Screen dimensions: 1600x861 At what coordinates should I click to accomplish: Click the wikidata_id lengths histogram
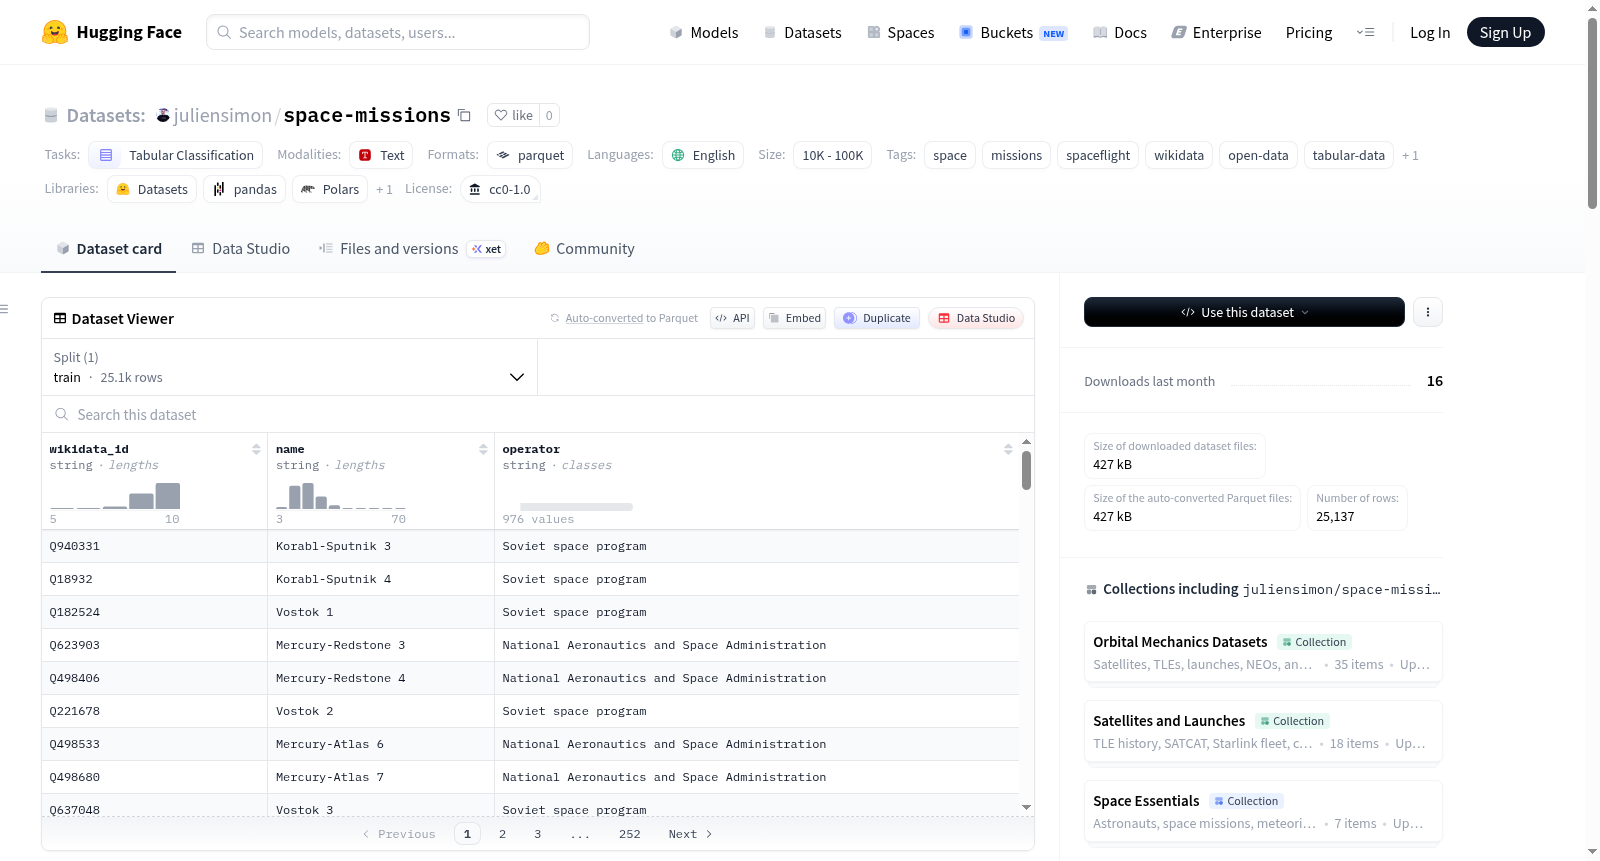pyautogui.click(x=115, y=496)
